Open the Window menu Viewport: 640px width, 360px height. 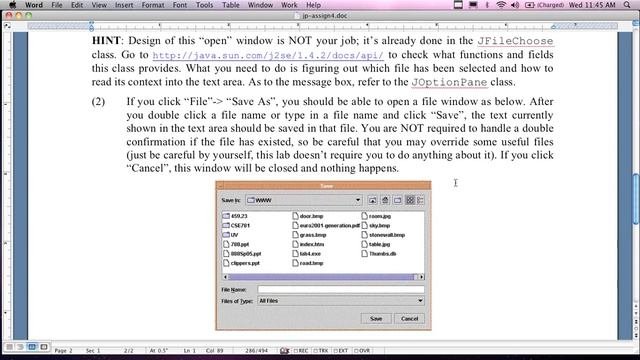click(260, 5)
